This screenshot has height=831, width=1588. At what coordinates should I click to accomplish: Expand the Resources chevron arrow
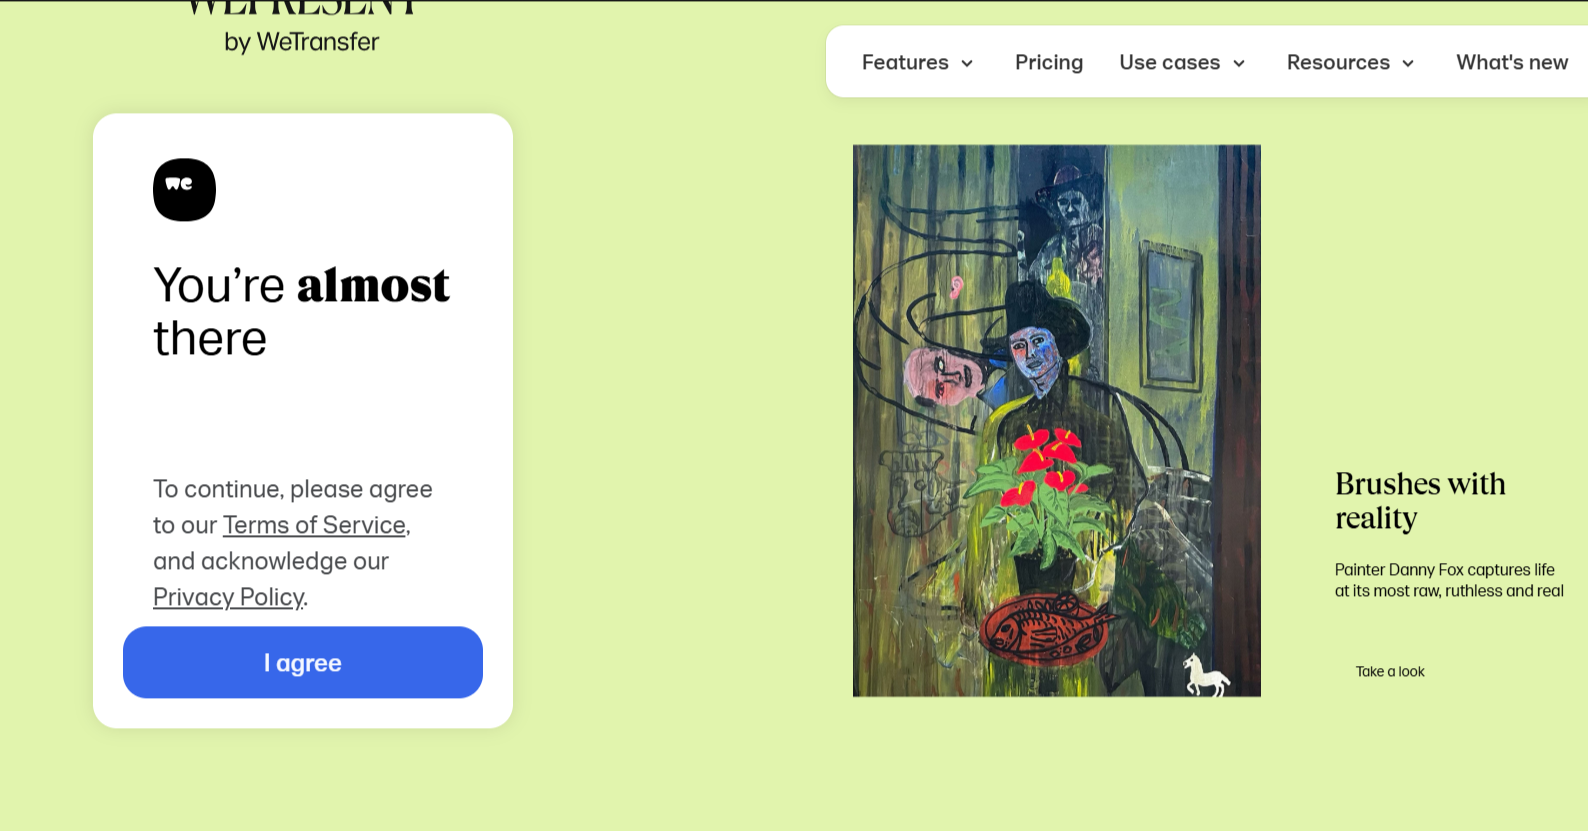(x=1408, y=63)
